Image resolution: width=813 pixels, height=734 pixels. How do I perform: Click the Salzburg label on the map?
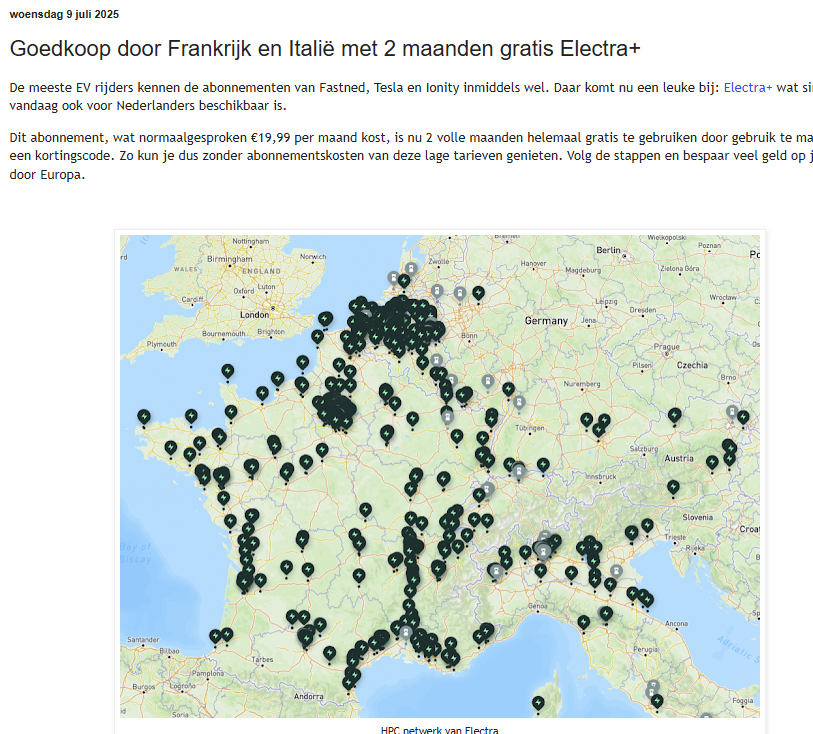(643, 449)
